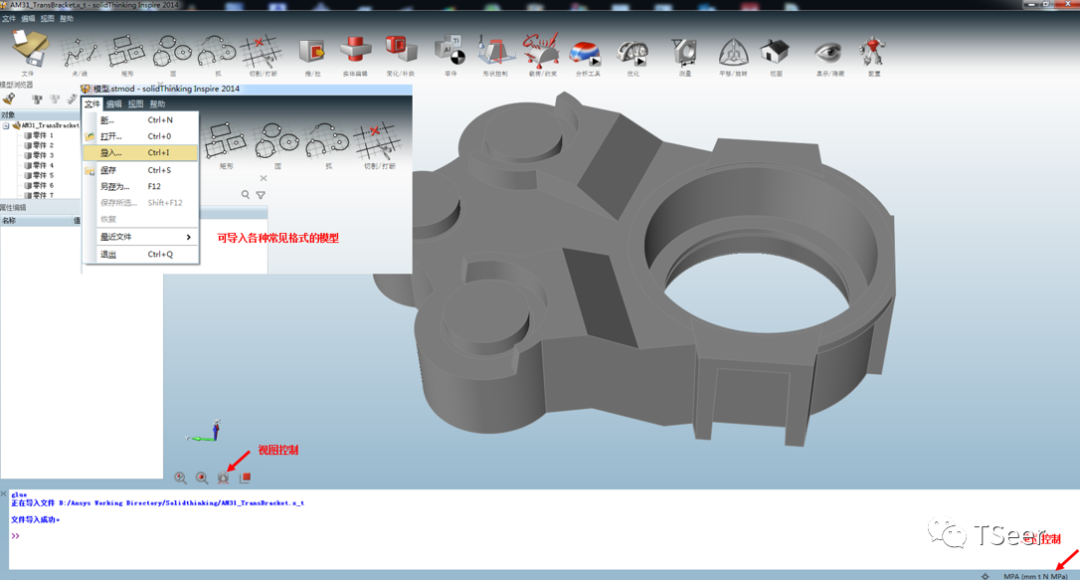
Task: Collapse the AM31_TransBracket tree node
Action: point(6,125)
